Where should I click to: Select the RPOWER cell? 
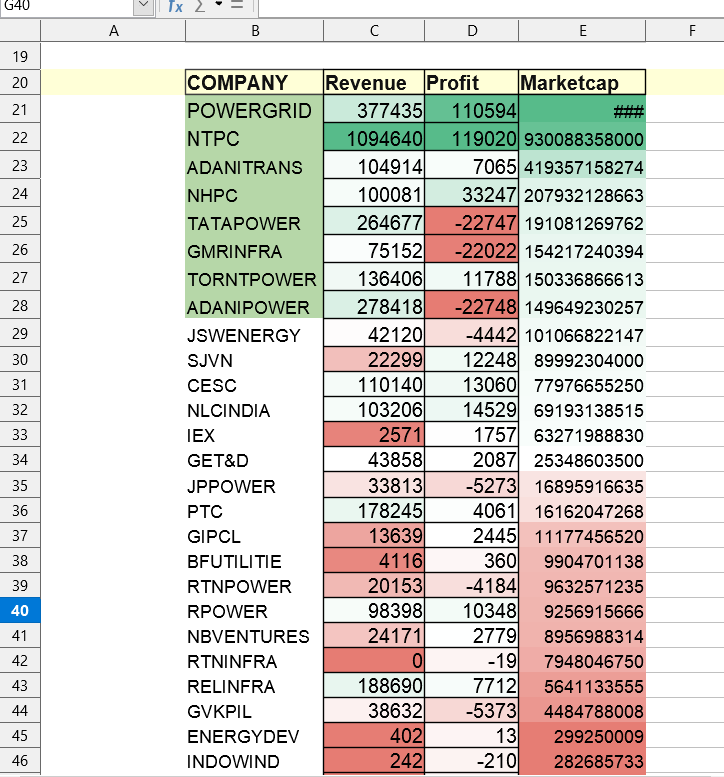pos(254,610)
